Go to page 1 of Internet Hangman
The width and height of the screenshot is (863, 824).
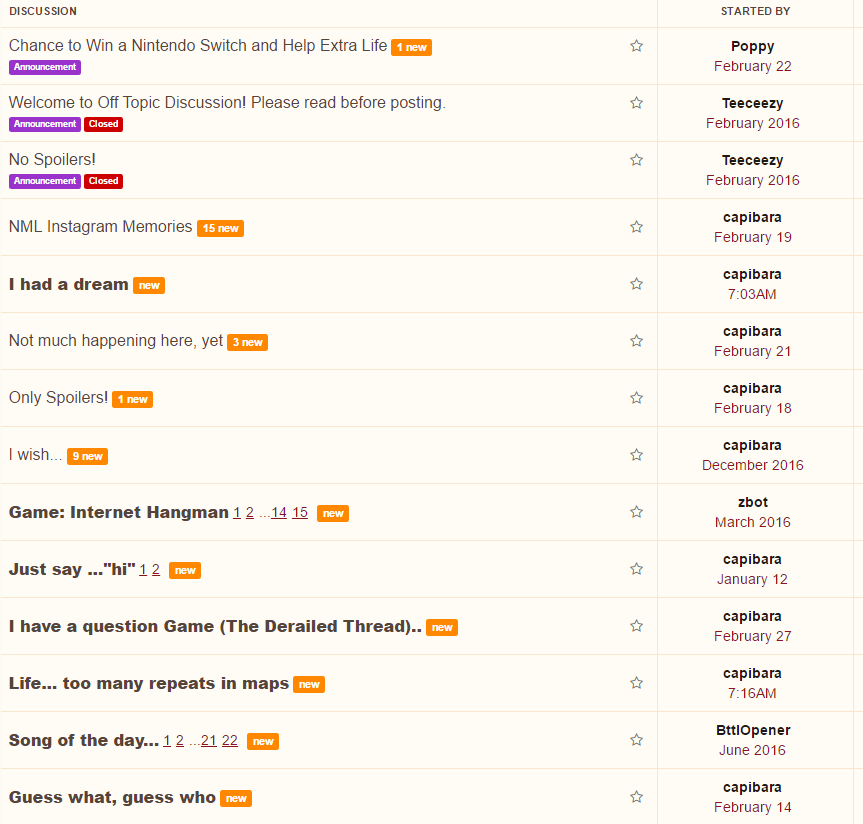click(237, 512)
